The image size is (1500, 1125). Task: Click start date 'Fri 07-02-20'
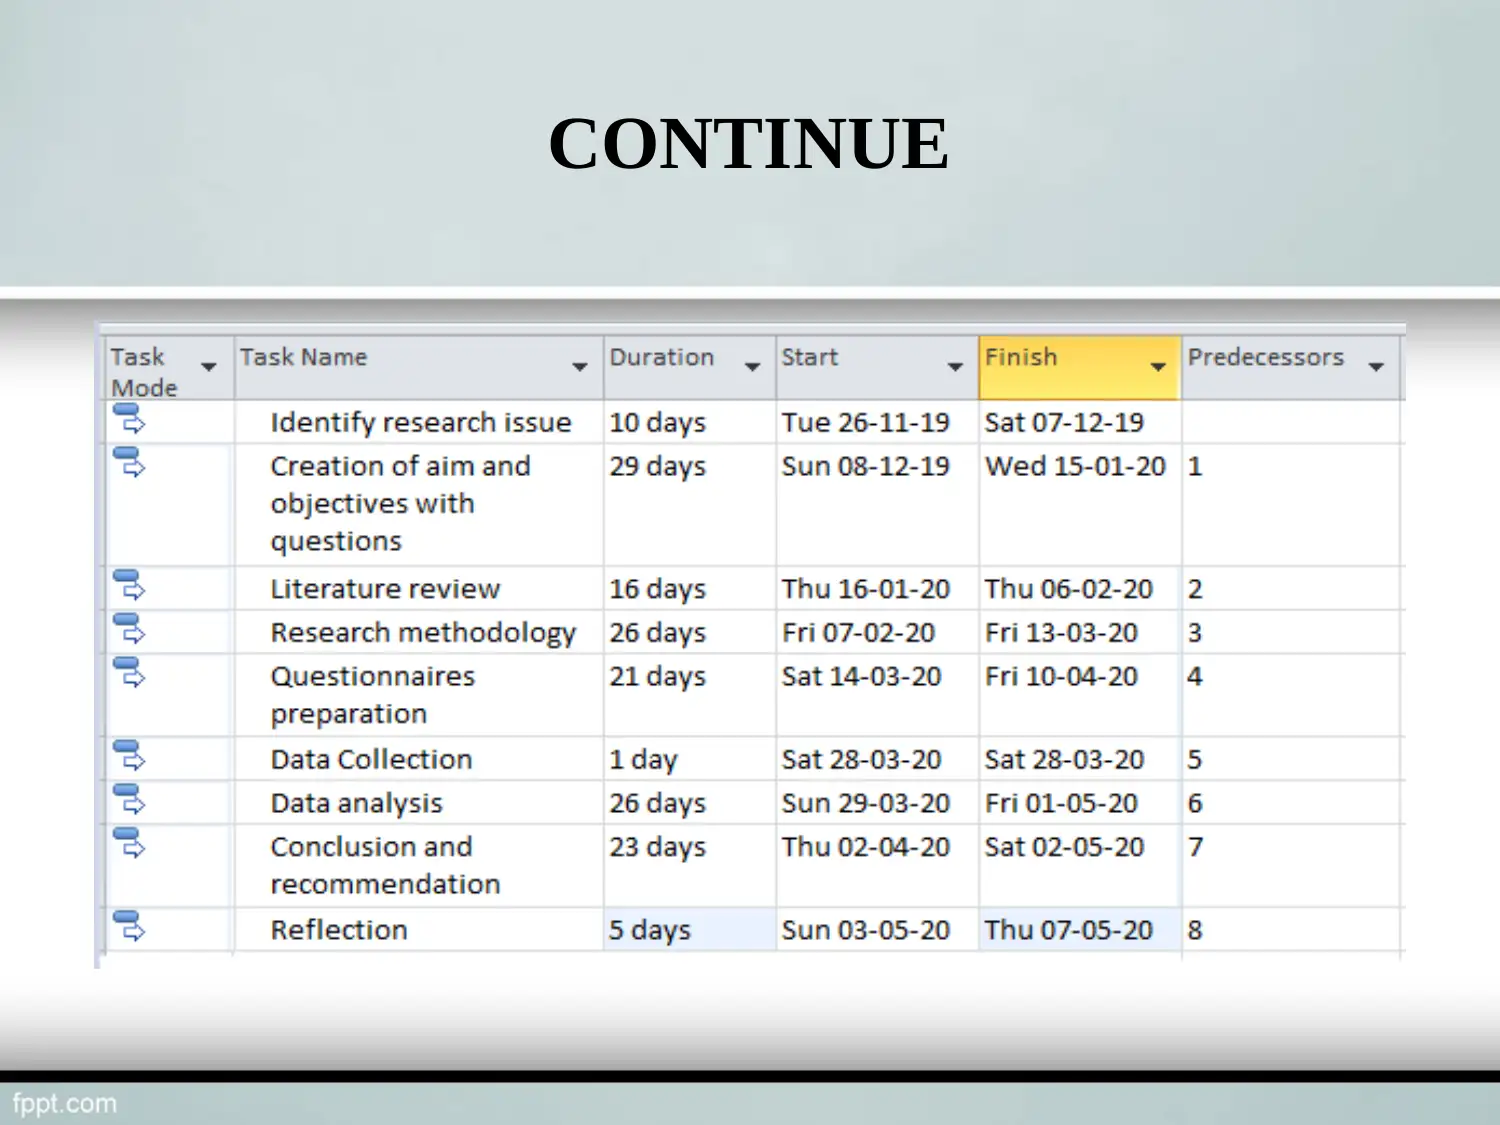coord(858,633)
